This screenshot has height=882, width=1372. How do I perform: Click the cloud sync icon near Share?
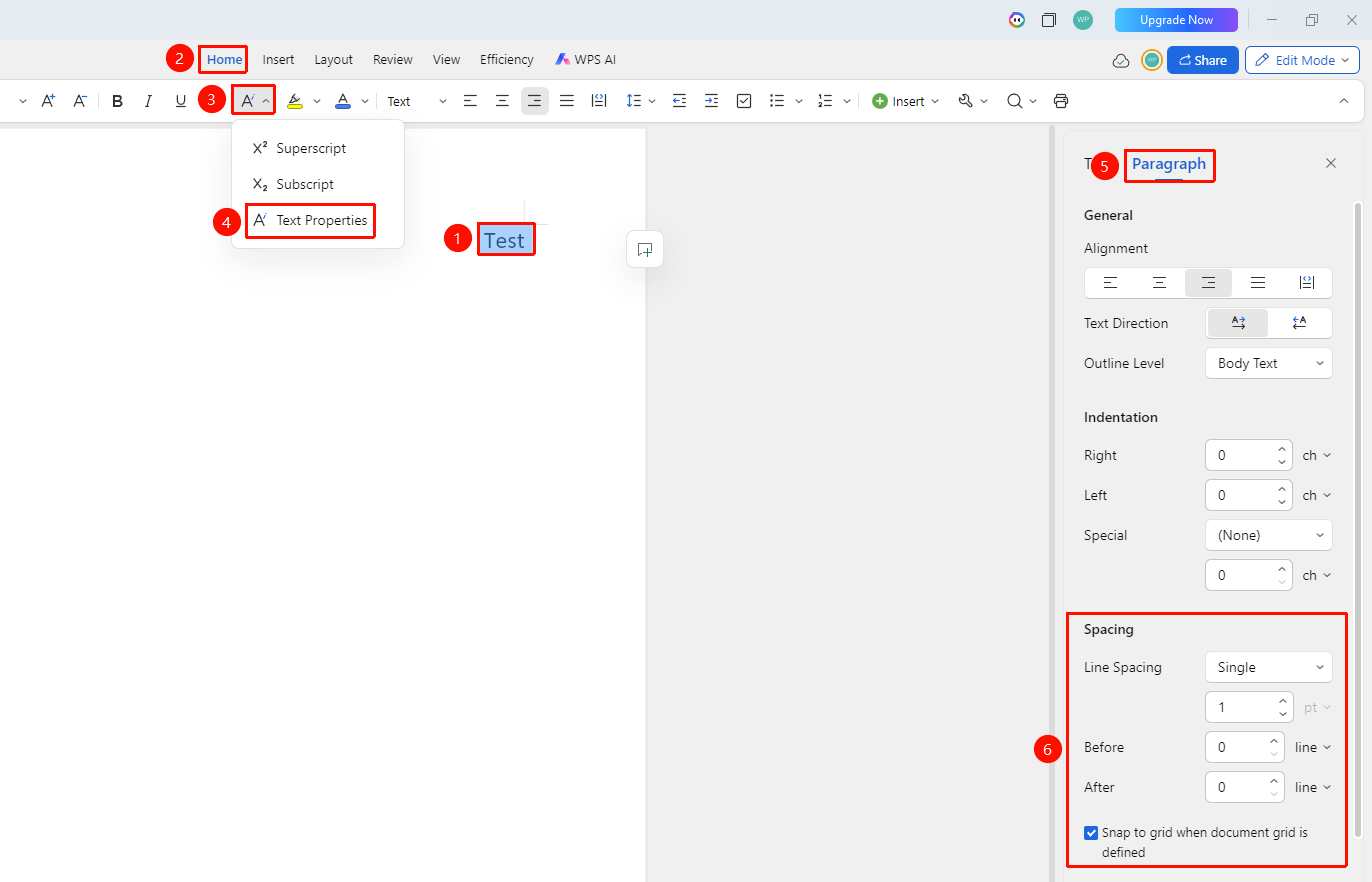1121,60
